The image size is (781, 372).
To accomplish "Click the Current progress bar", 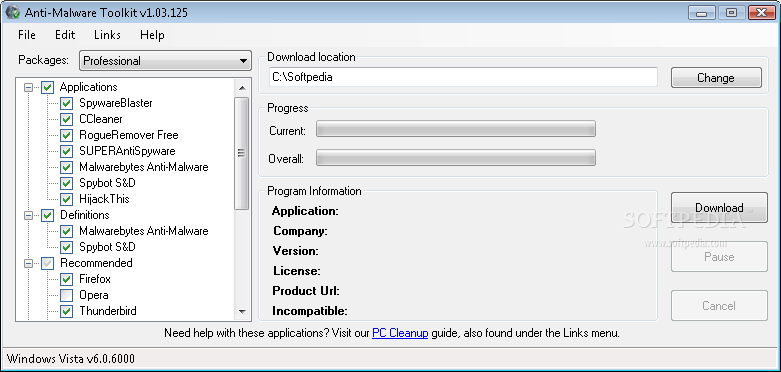I will 456,129.
